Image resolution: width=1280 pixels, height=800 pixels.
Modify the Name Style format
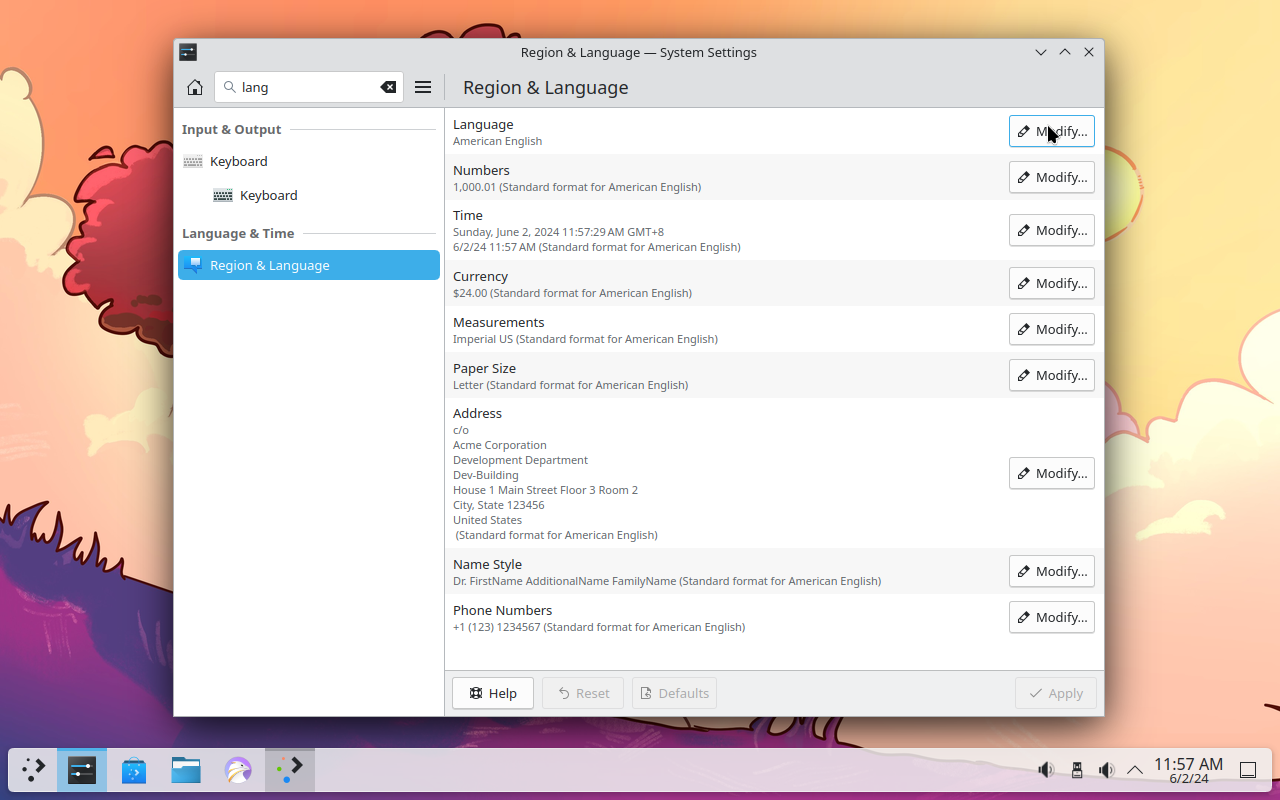tap(1052, 571)
